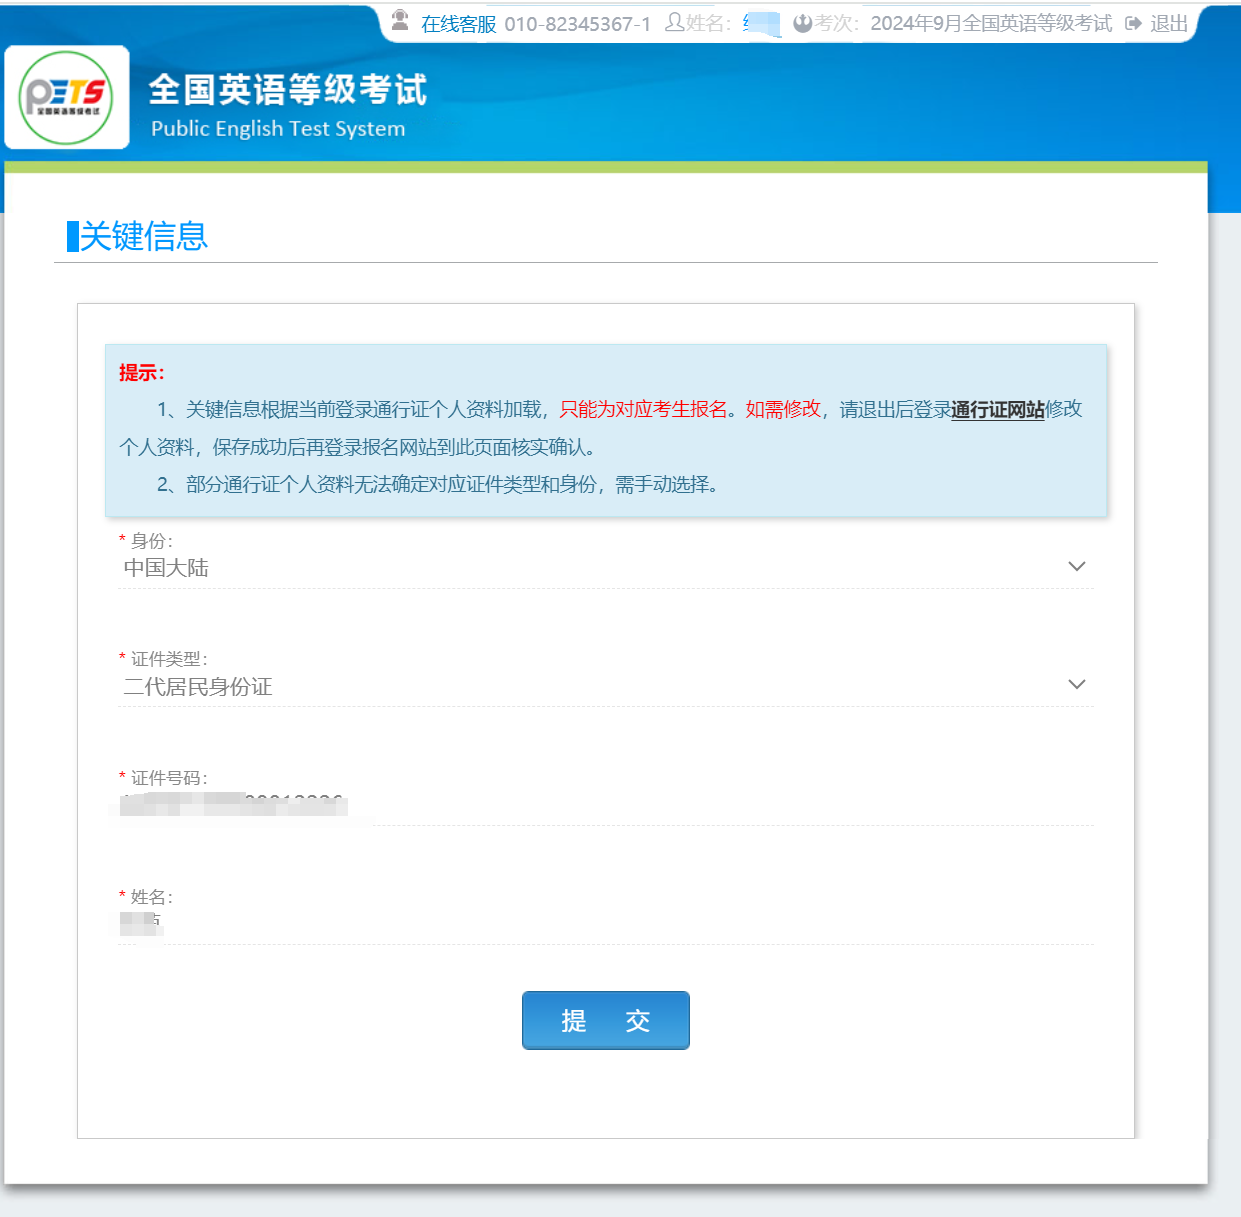This screenshot has width=1241, height=1217.
Task: Click the Public English Test System subtitle
Action: [278, 129]
